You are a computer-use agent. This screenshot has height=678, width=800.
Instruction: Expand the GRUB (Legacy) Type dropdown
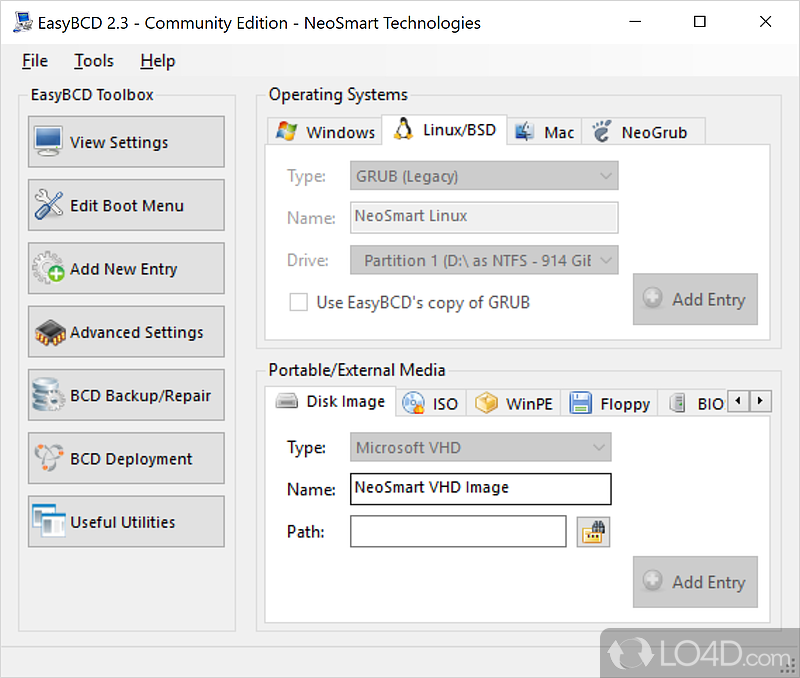tap(485, 176)
